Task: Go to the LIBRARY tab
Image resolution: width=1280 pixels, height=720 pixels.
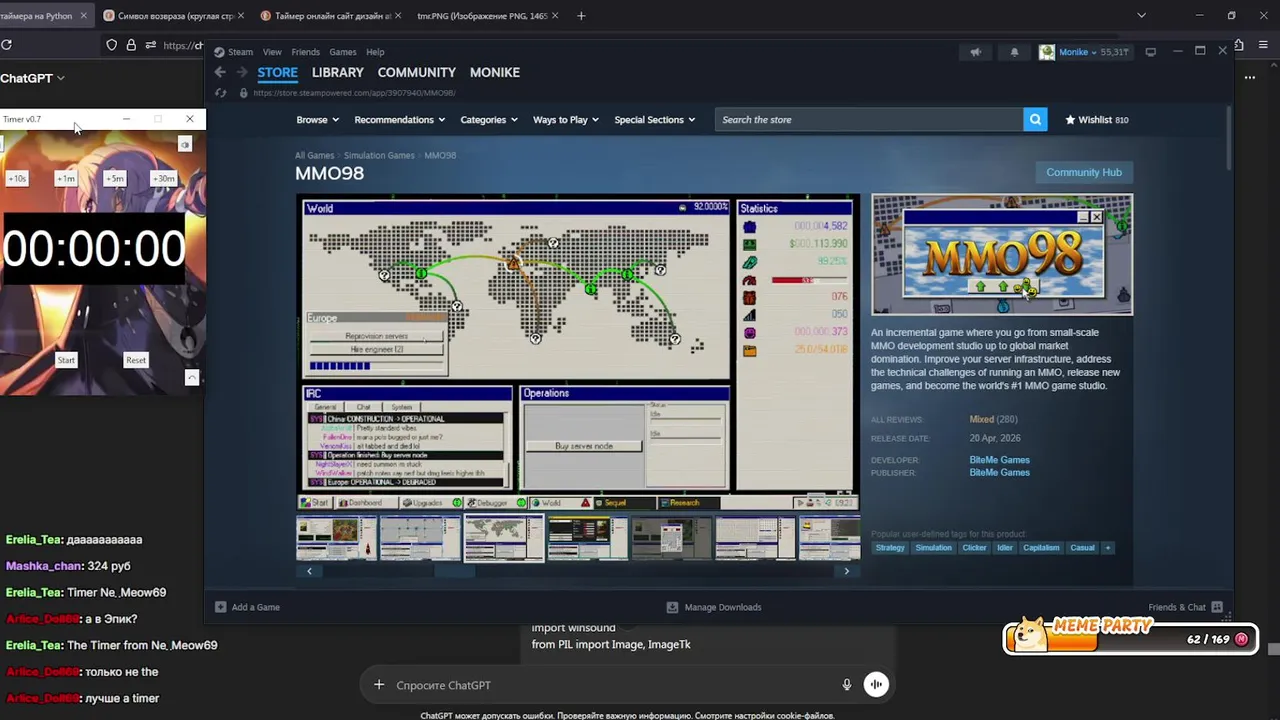Action: [337, 72]
